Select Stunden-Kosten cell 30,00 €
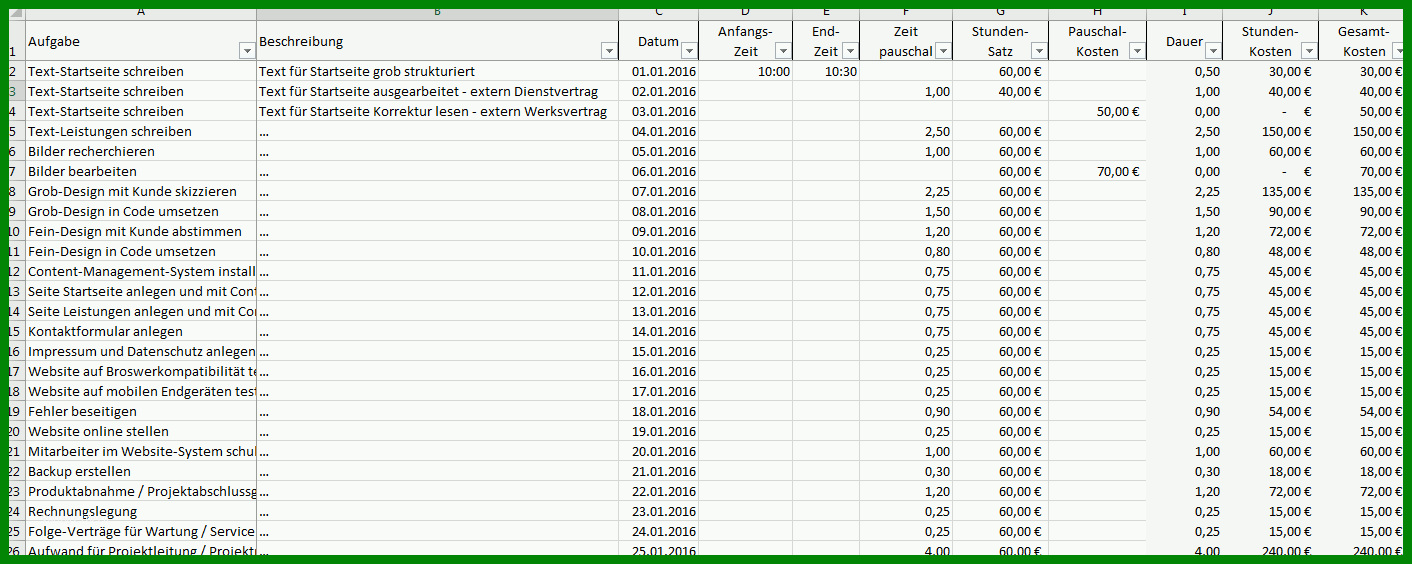The height and width of the screenshot is (564, 1412). pyautogui.click(x=1270, y=71)
